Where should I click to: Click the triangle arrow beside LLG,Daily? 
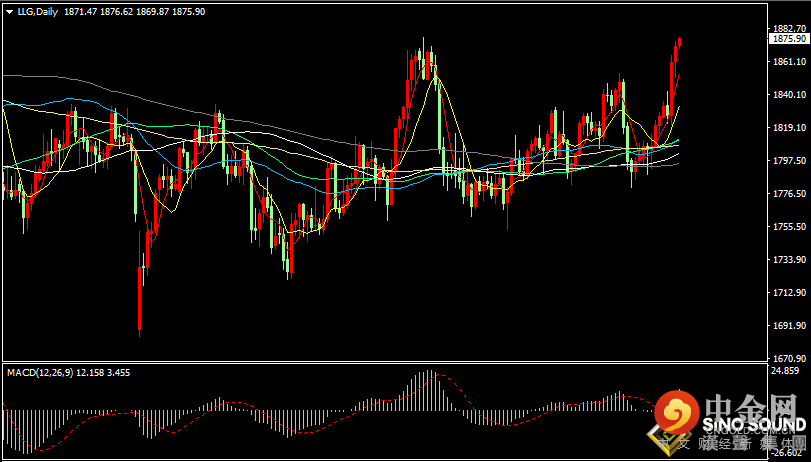pos(7,11)
